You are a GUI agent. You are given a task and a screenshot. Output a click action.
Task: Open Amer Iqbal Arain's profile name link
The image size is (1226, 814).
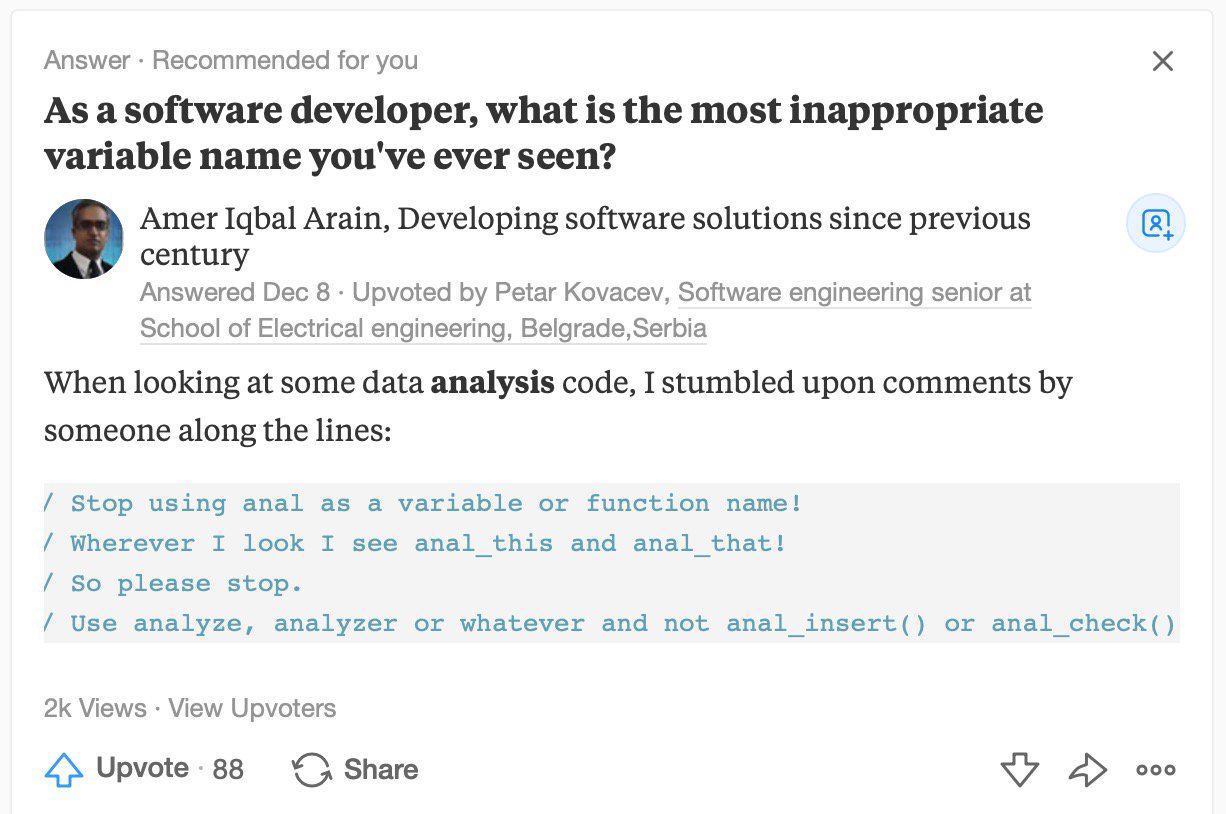tap(261, 218)
